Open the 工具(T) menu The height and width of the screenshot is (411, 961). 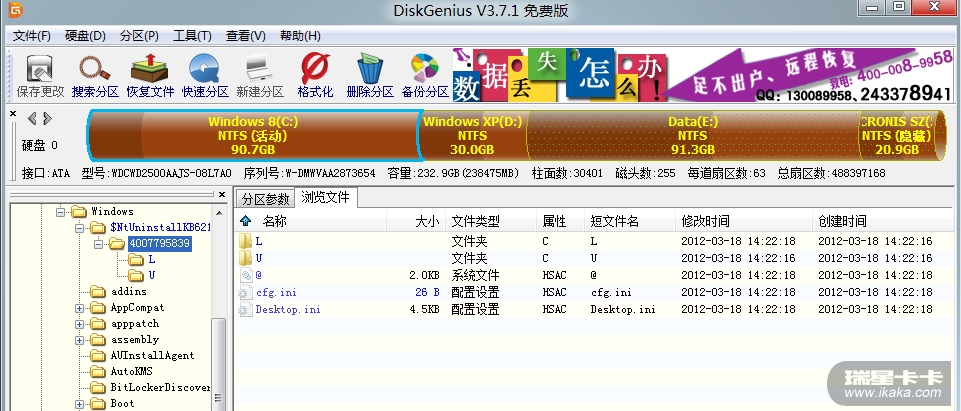[192, 36]
